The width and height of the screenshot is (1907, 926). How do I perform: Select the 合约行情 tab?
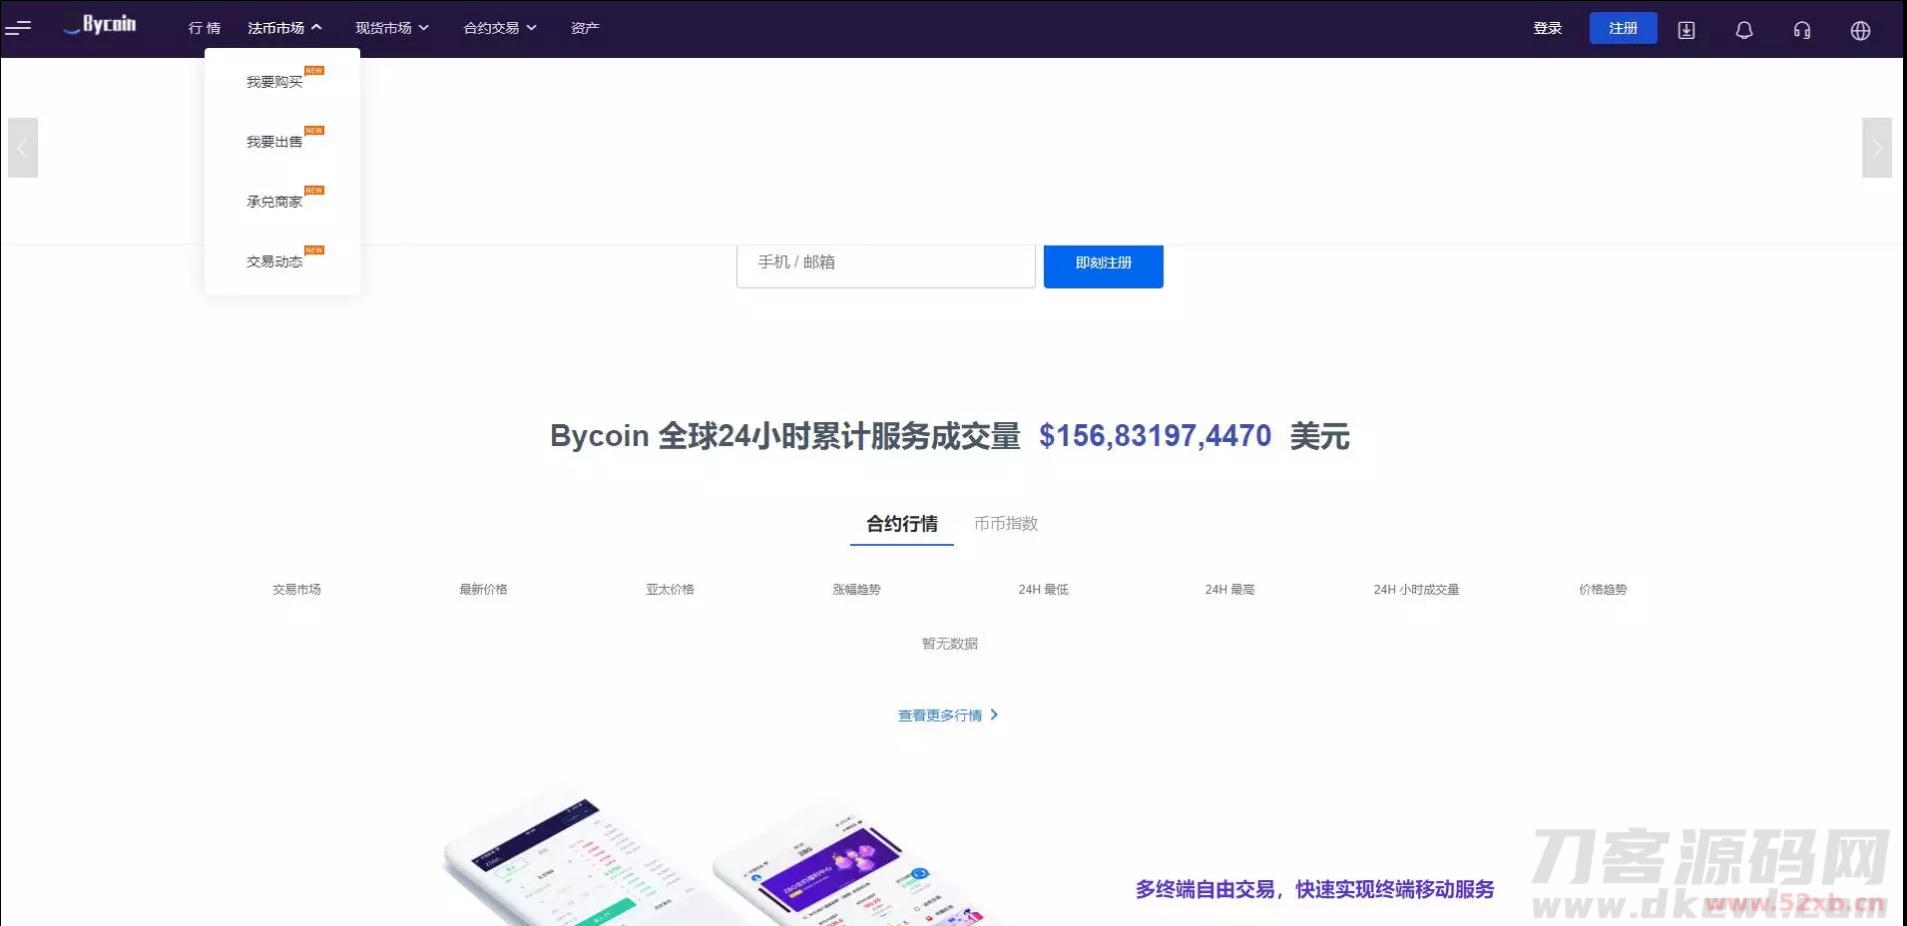coord(902,524)
